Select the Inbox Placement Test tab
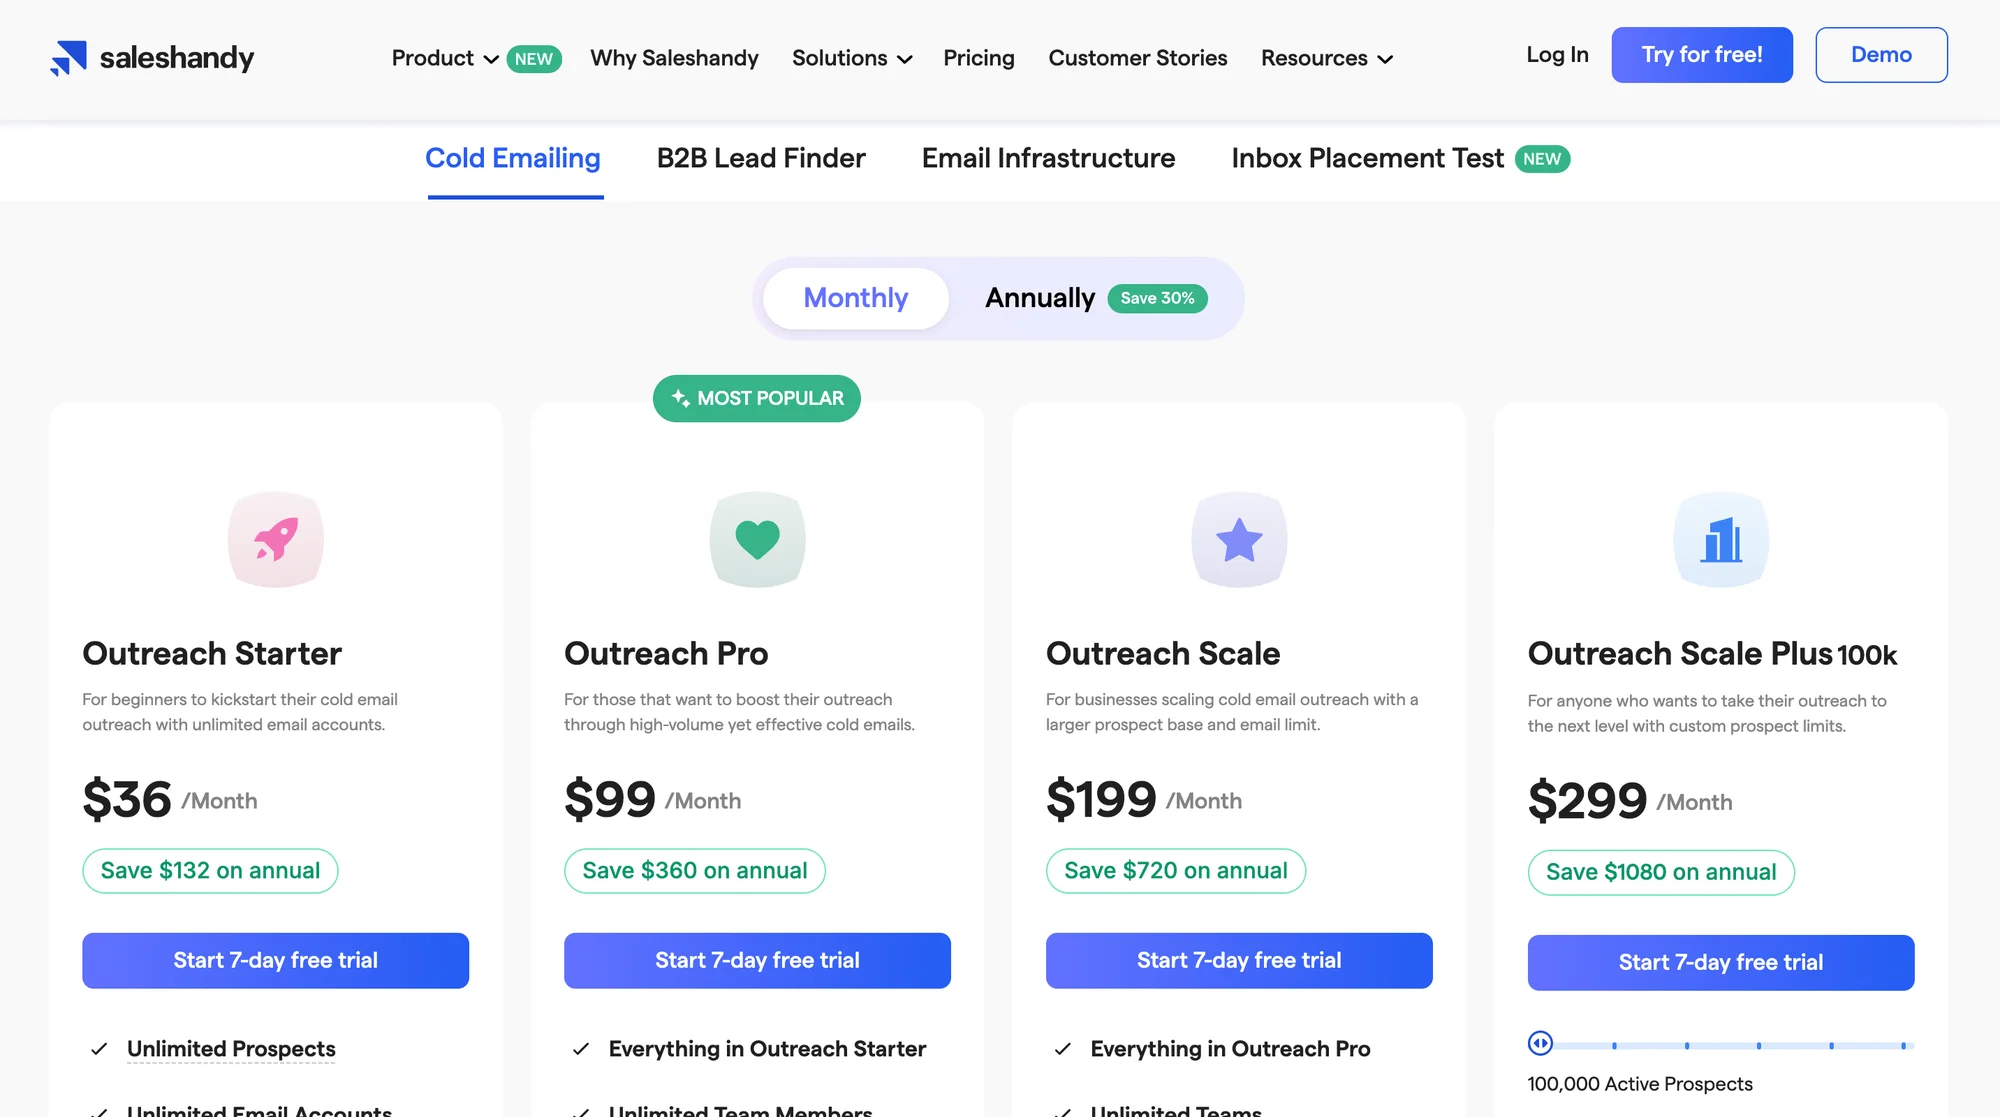2000x1117 pixels. pyautogui.click(x=1367, y=158)
